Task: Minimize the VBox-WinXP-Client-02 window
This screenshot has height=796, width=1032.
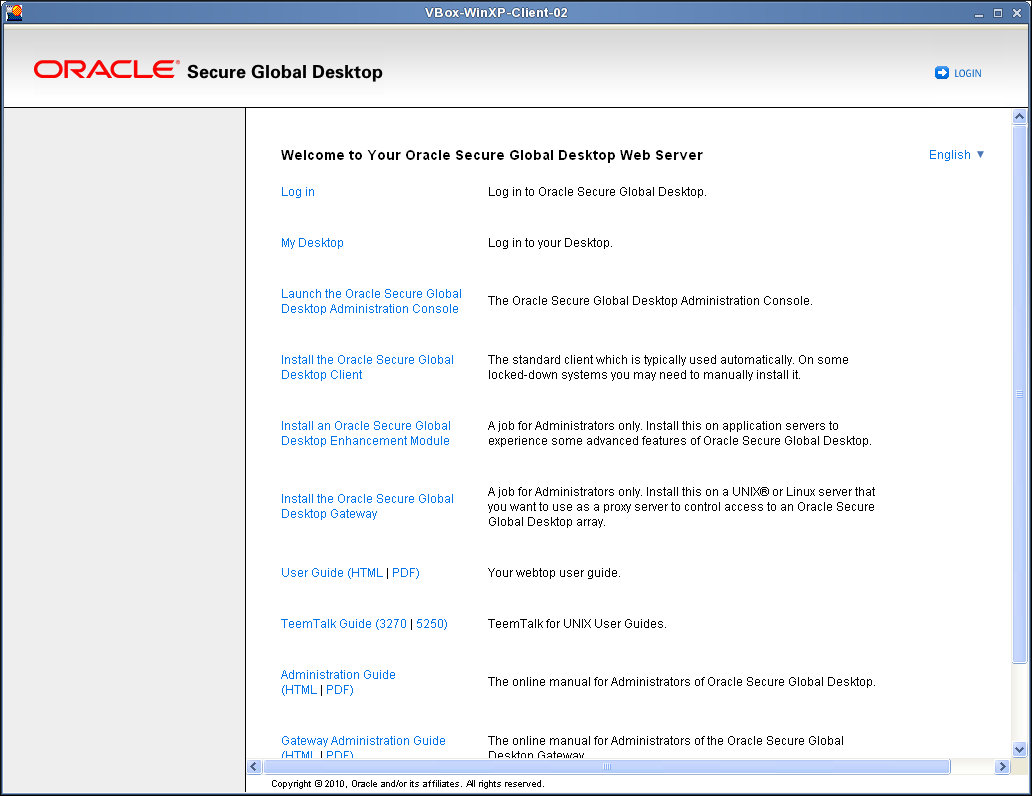Action: click(979, 13)
